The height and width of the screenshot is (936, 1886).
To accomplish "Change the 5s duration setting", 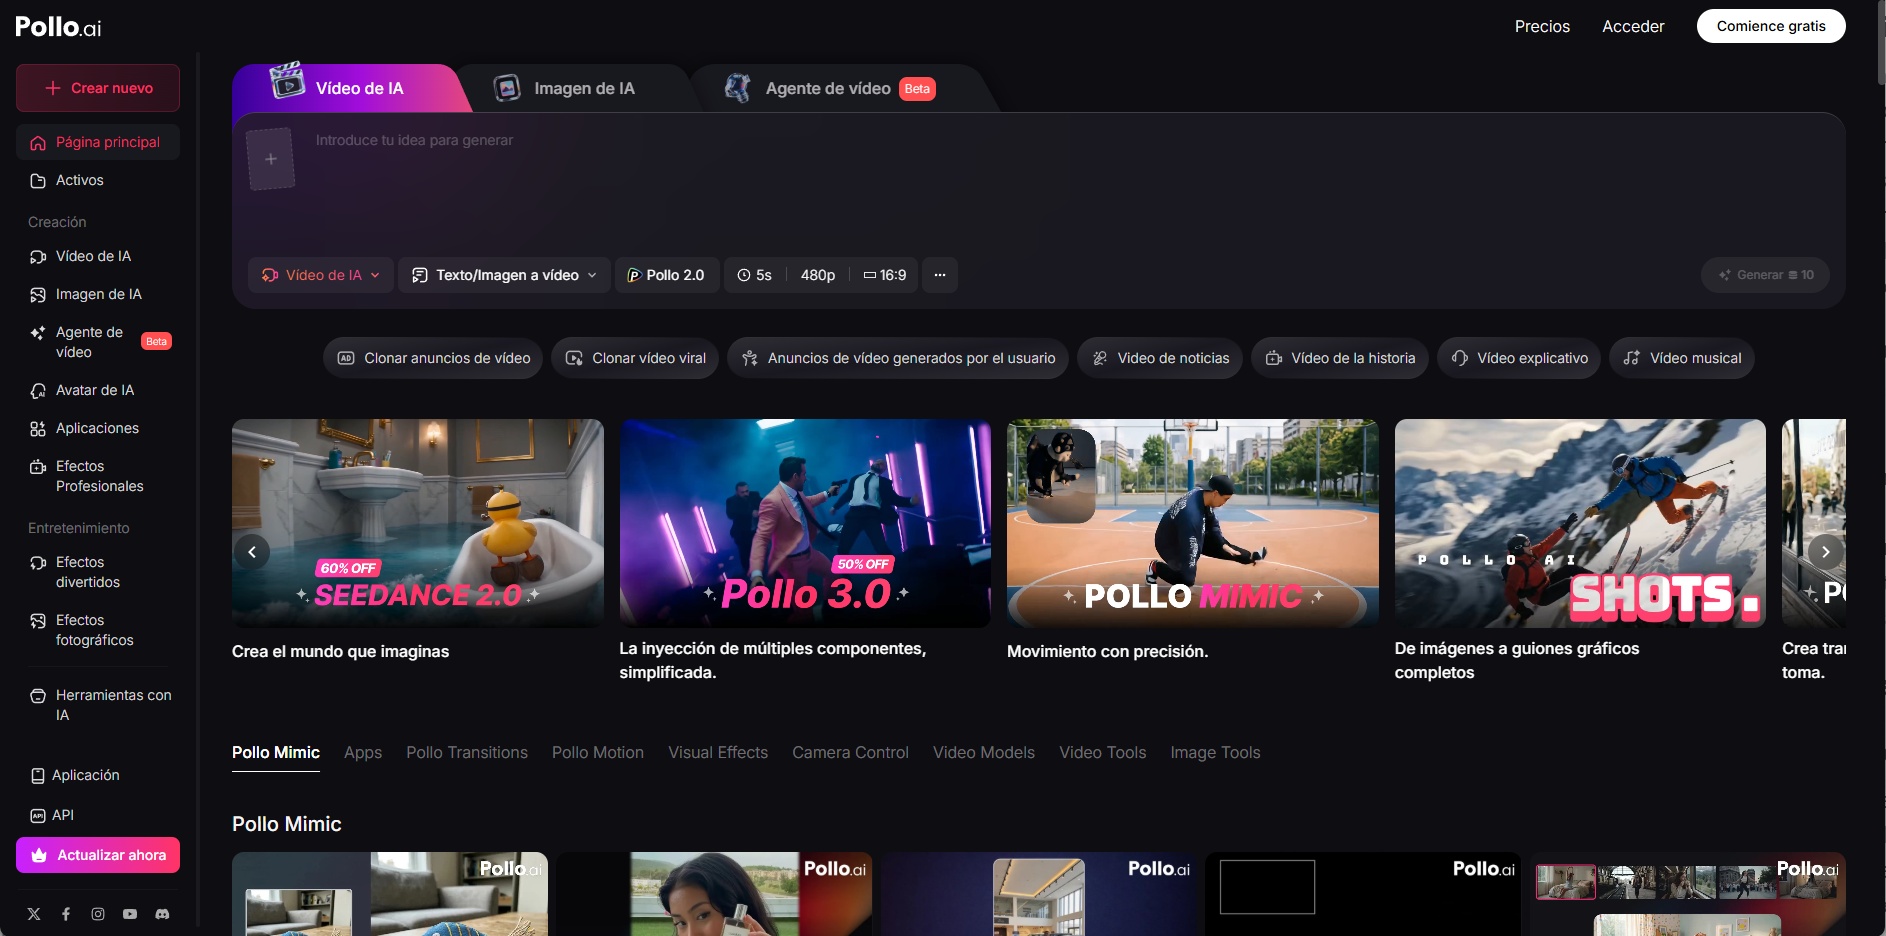I will (x=755, y=275).
